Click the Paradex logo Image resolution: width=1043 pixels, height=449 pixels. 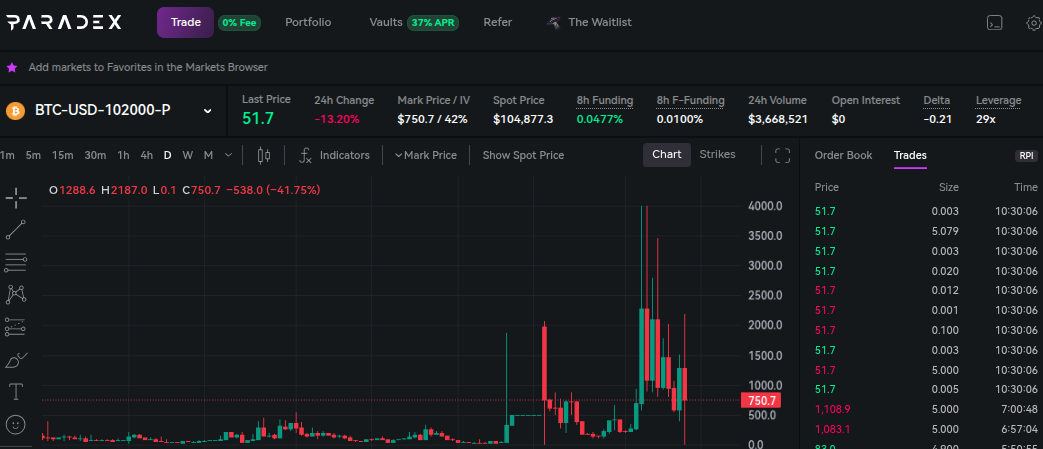tap(64, 23)
